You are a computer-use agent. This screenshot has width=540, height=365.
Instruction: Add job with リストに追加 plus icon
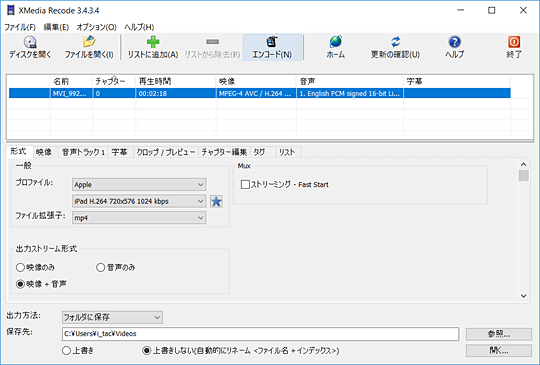click(153, 42)
